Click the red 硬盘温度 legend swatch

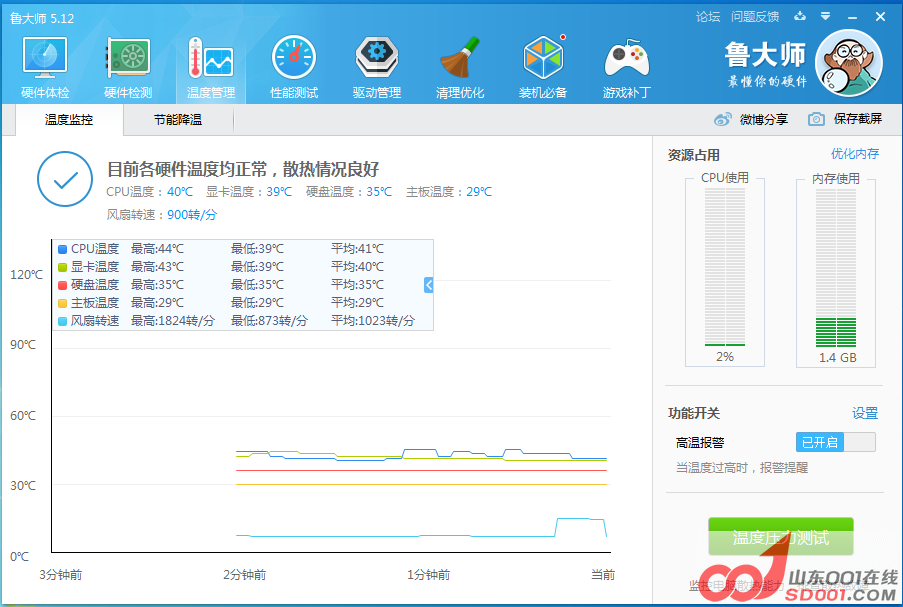pyautogui.click(x=63, y=285)
